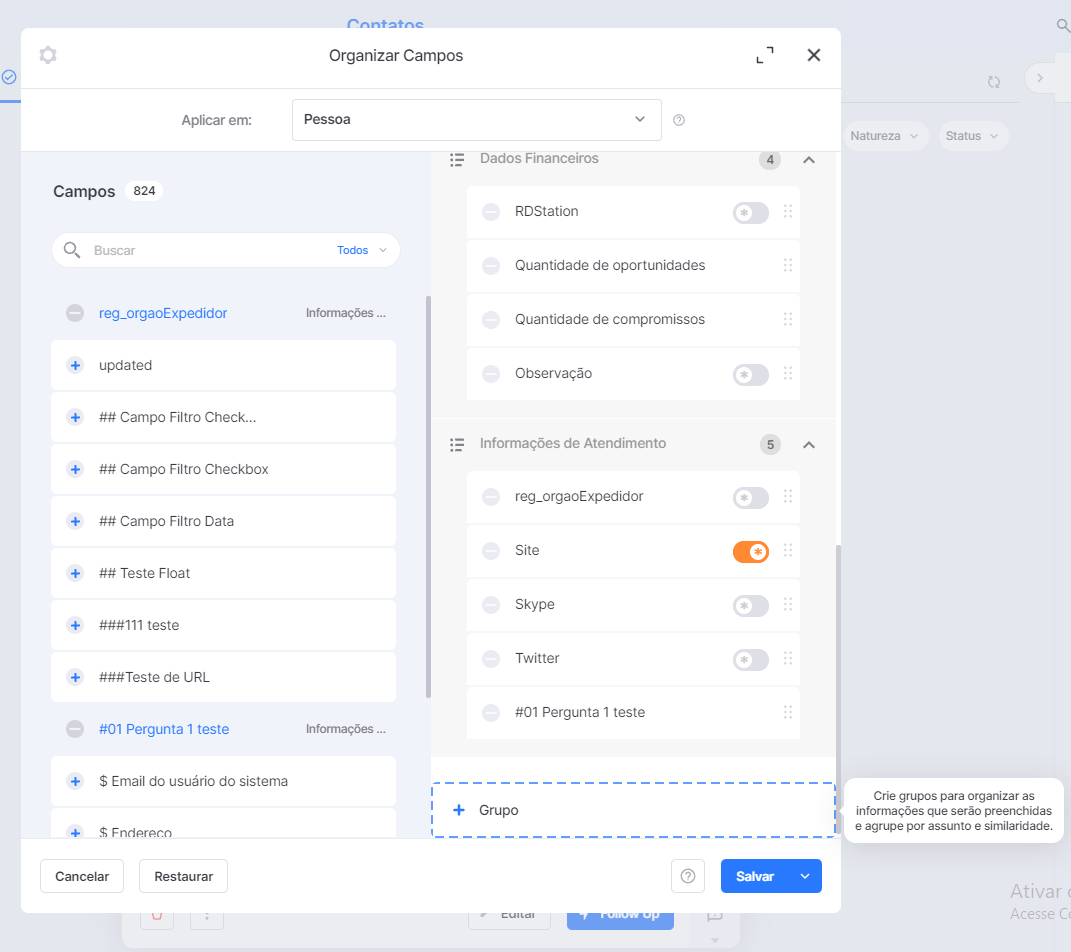Viewport: 1071px width, 952px height.
Task: Click the Site drag handle
Action: [x=788, y=550]
